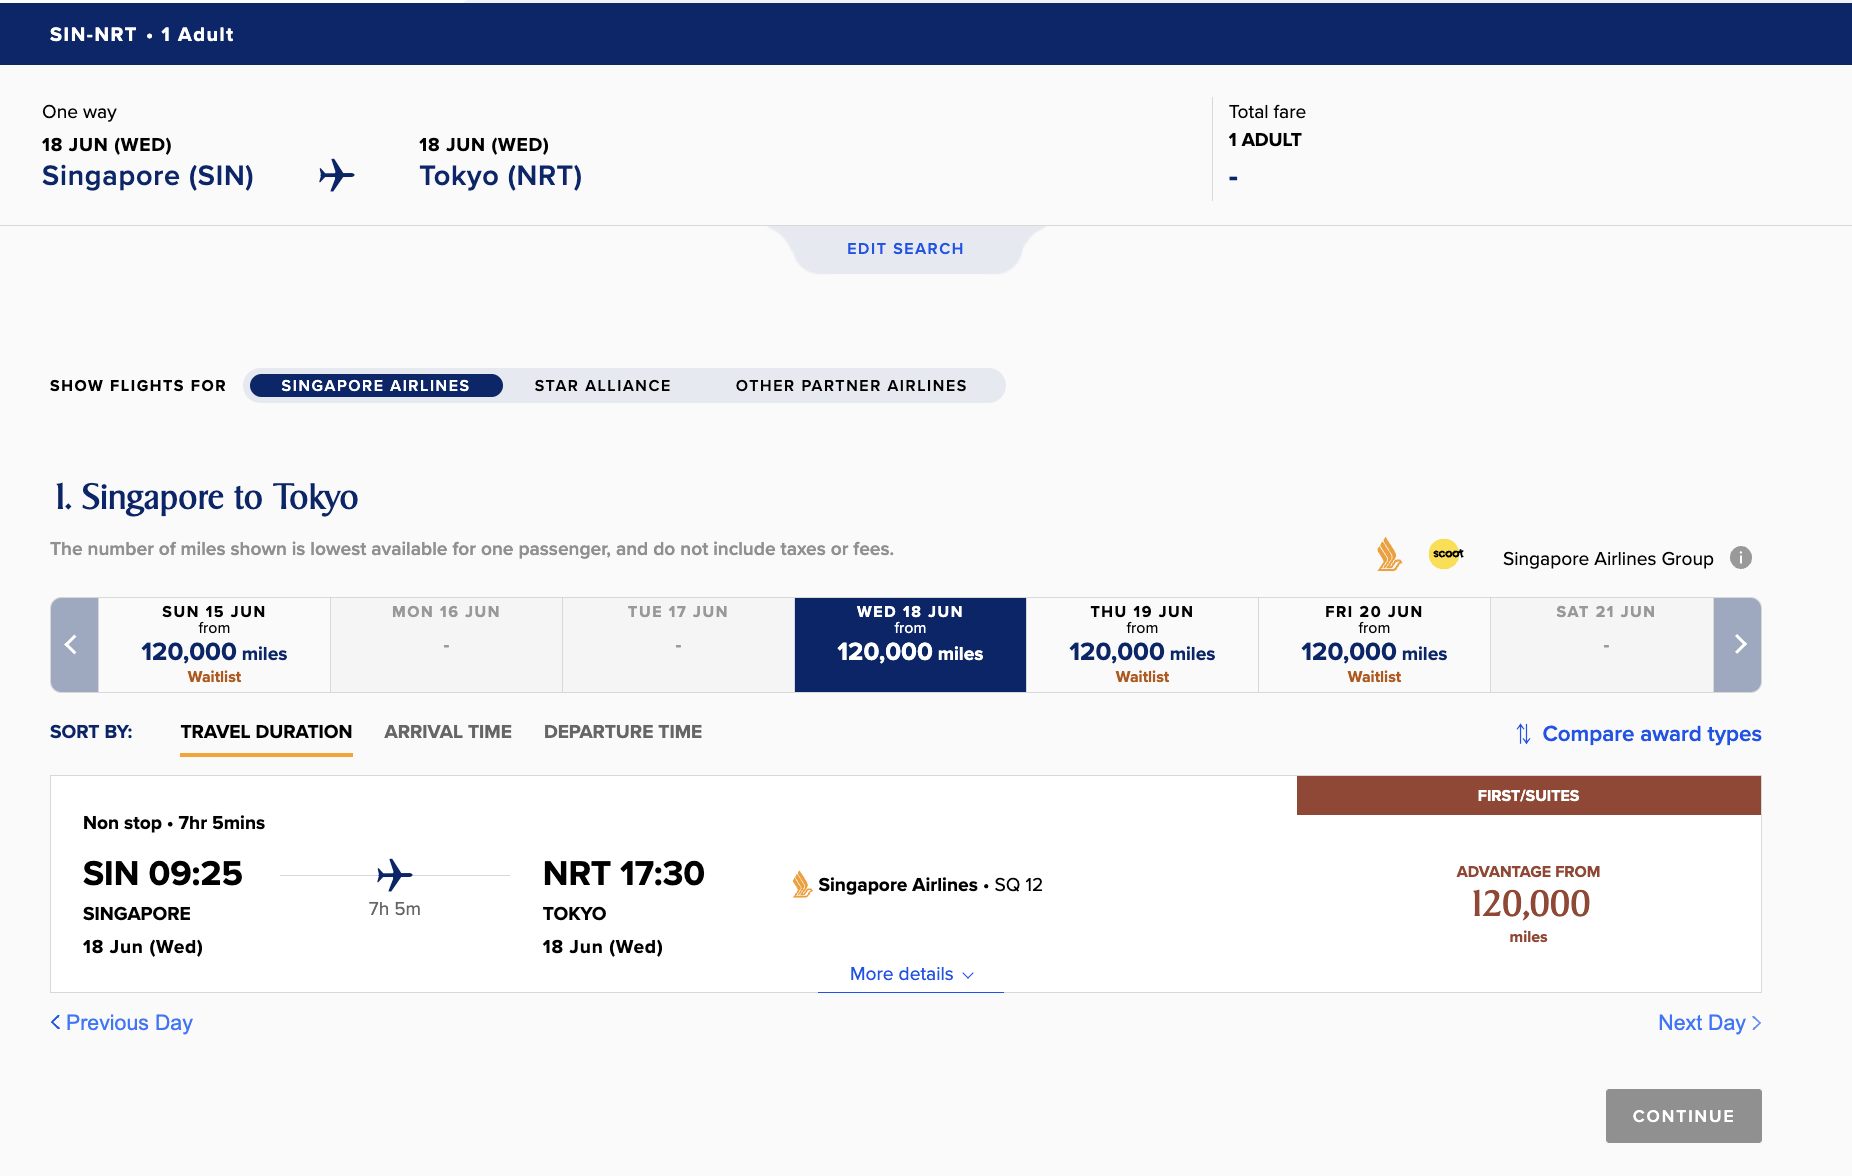Choose Thu 19 Jun date cell
Viewport: 1852px width, 1176px height.
tap(1142, 645)
